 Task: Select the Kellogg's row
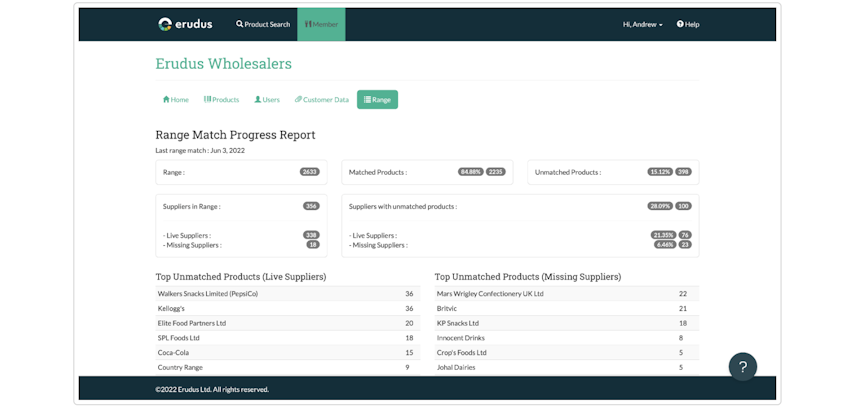pos(288,309)
